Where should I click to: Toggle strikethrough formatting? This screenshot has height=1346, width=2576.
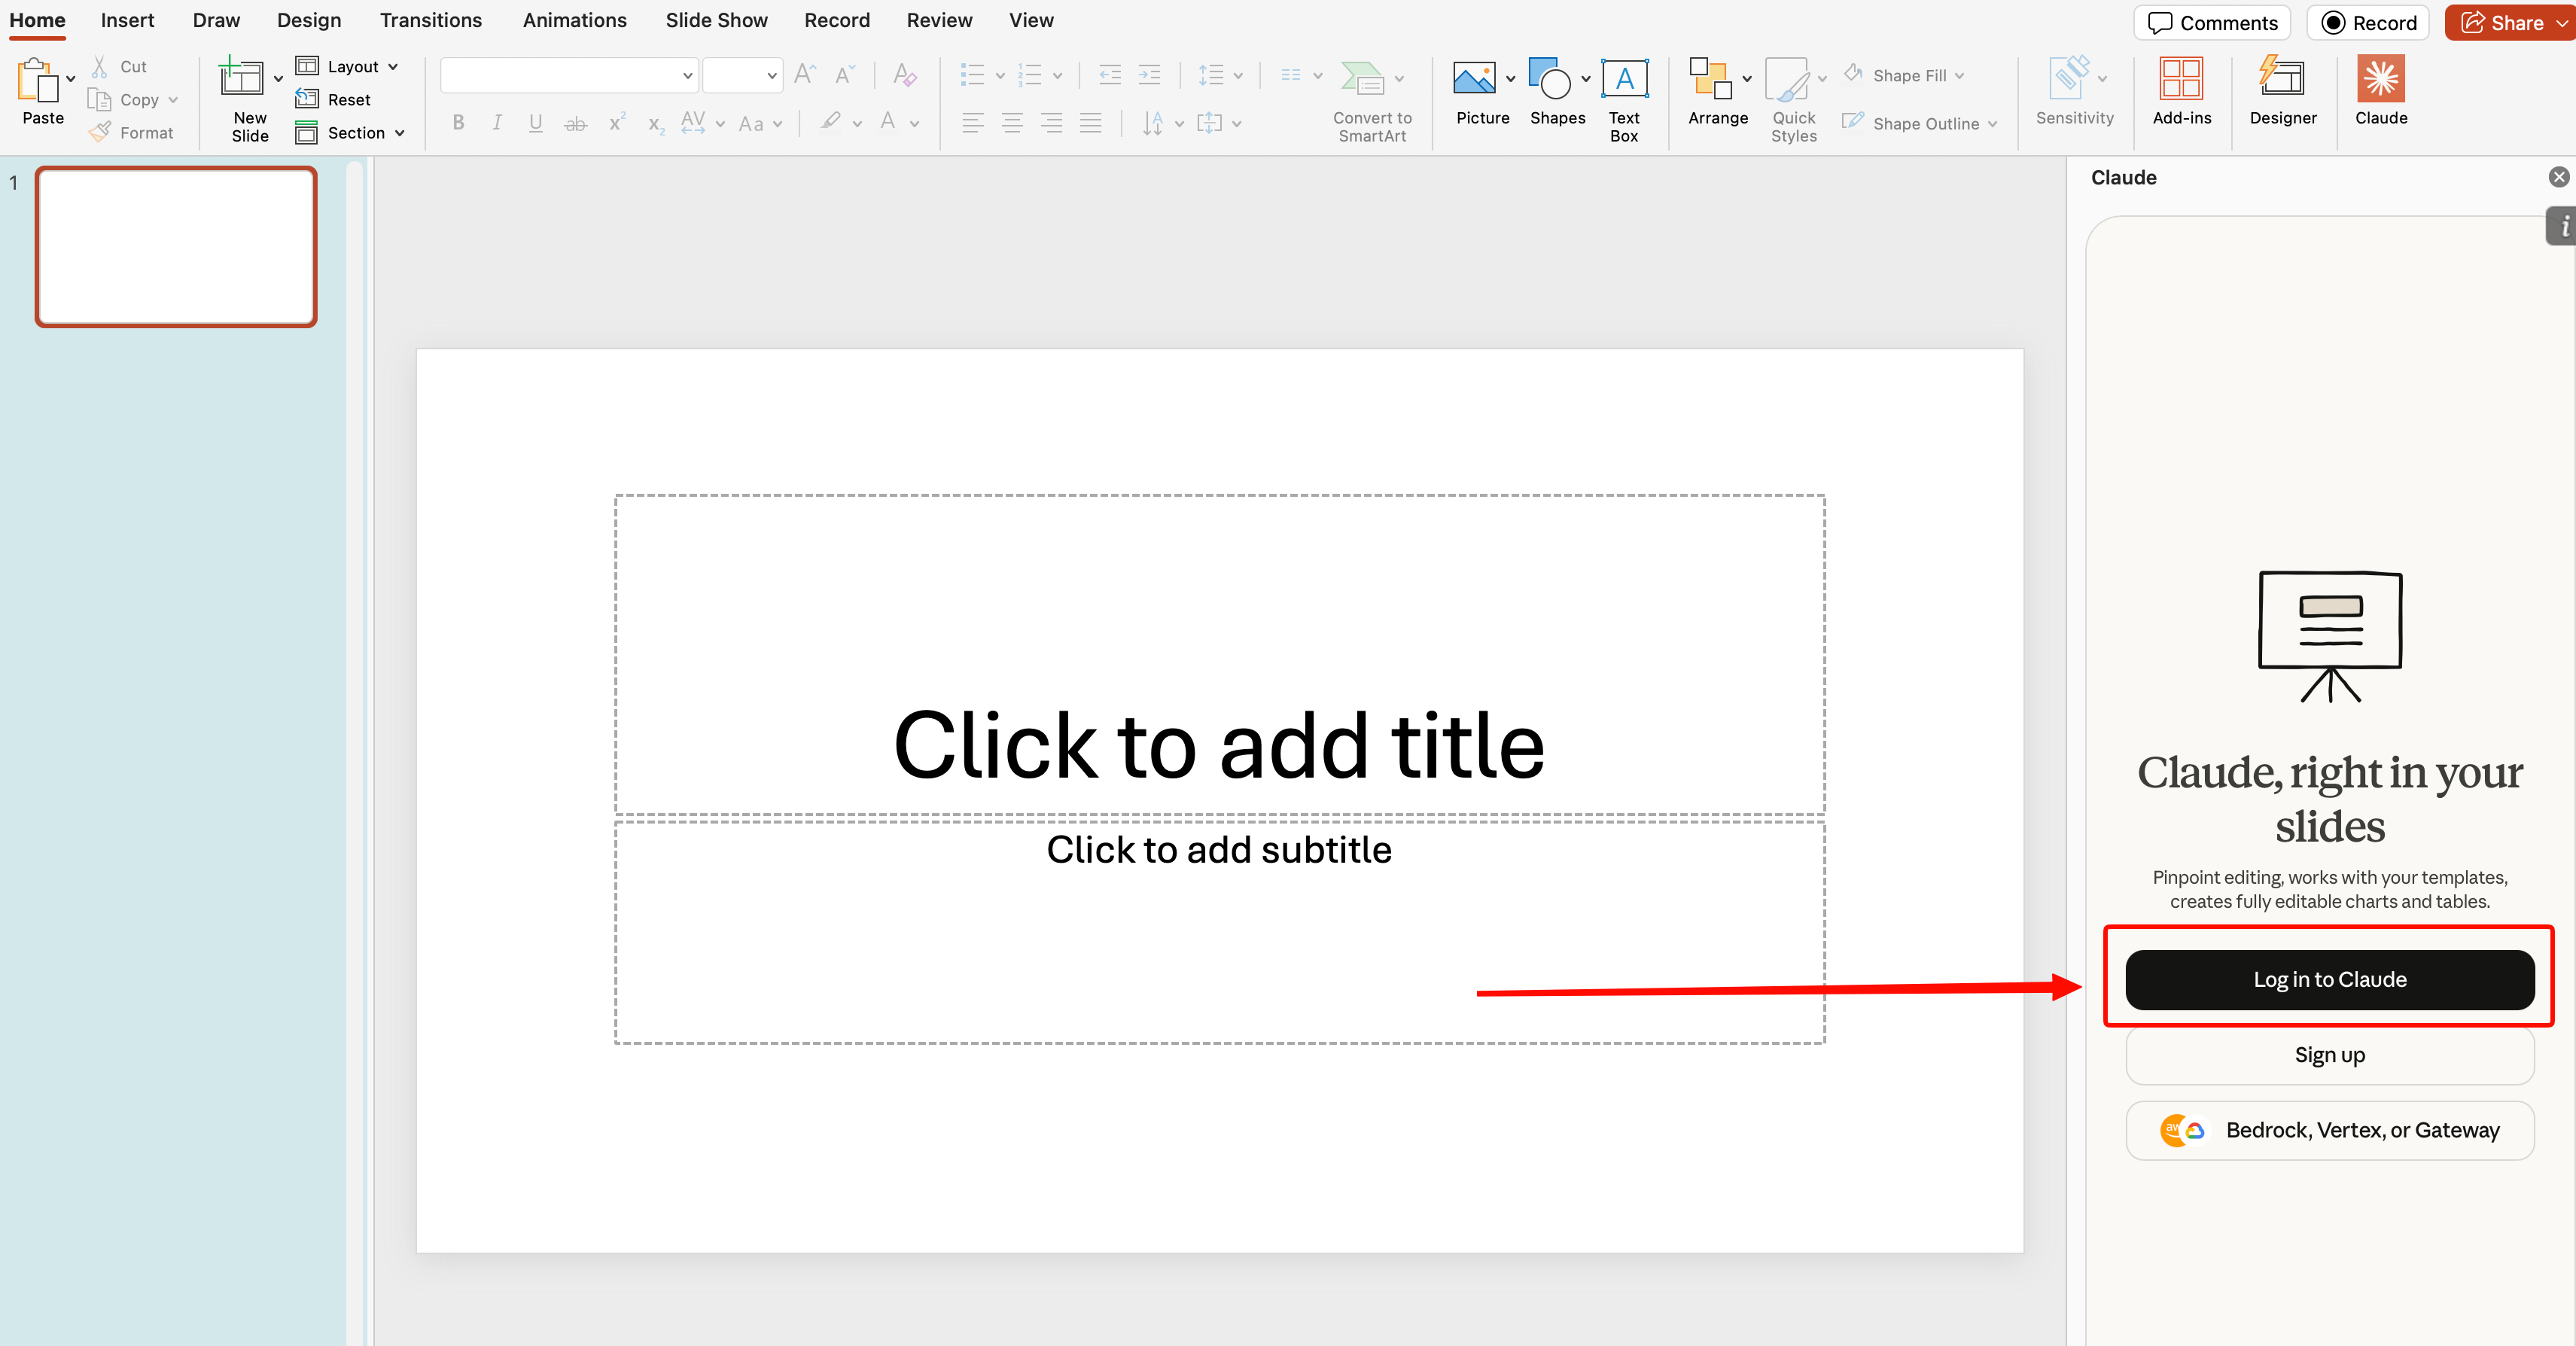pos(575,122)
